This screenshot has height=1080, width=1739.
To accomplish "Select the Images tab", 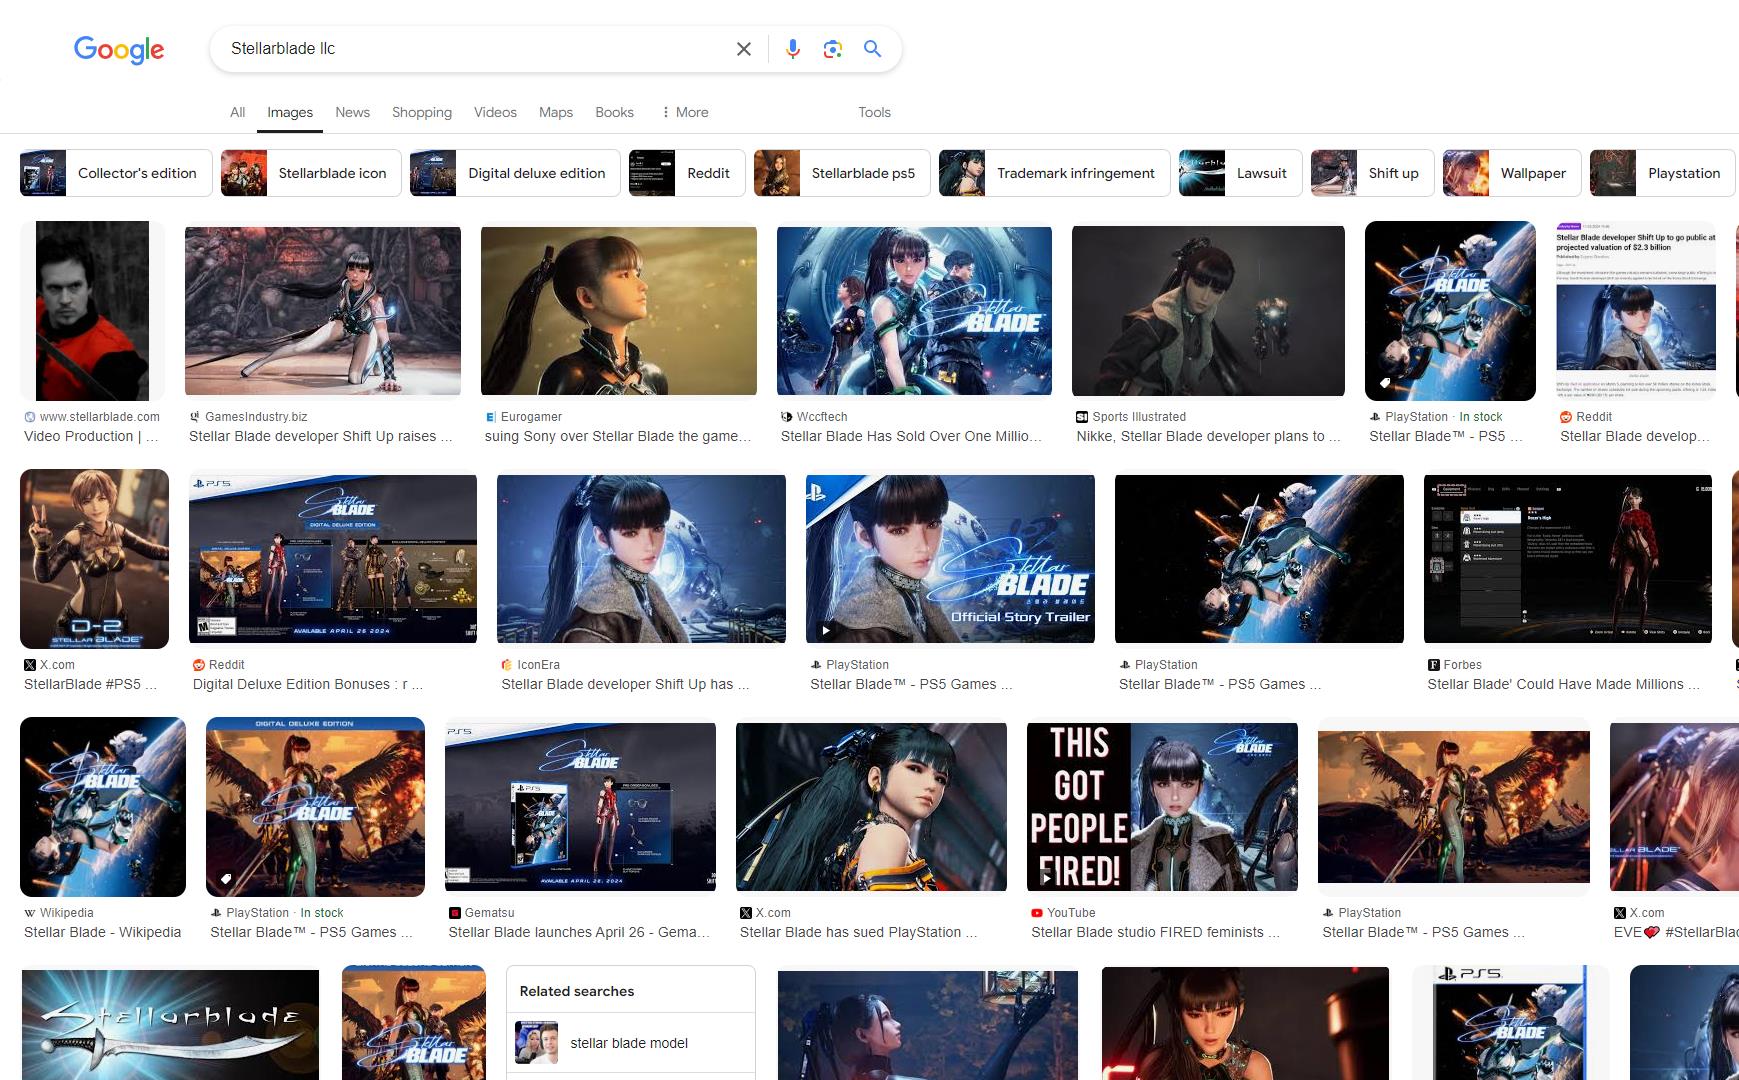I will (290, 112).
